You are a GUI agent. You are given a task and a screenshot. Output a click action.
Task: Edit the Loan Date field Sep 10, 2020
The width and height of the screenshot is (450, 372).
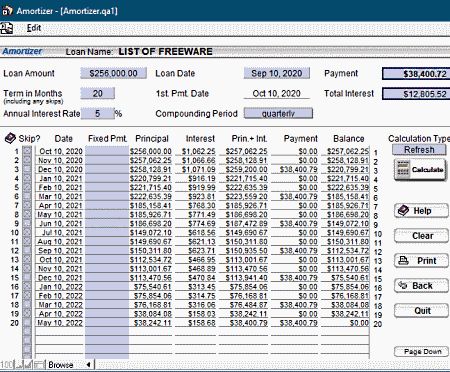pyautogui.click(x=277, y=73)
